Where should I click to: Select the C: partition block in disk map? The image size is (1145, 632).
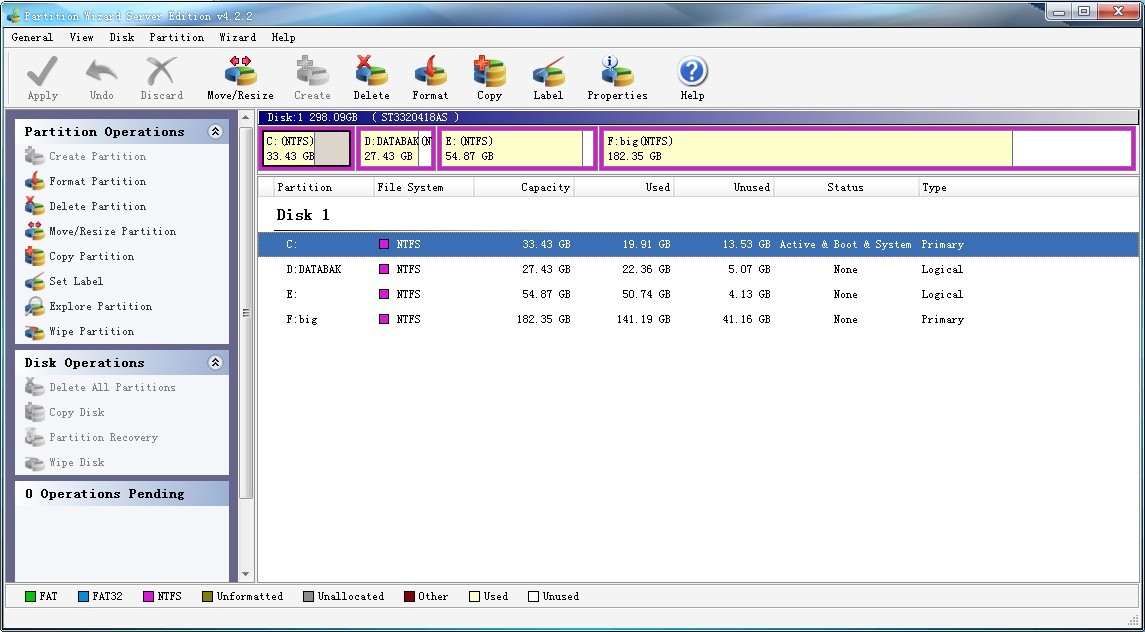307,148
